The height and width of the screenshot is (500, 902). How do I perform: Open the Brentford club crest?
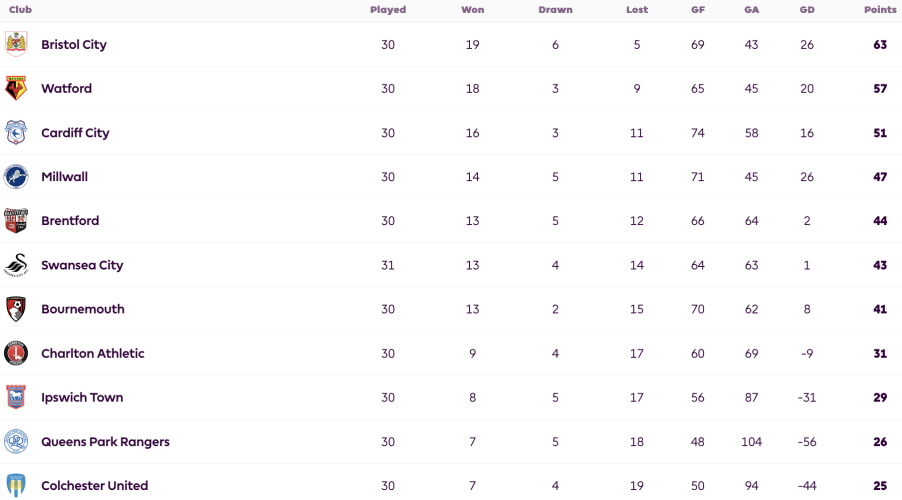coord(16,221)
